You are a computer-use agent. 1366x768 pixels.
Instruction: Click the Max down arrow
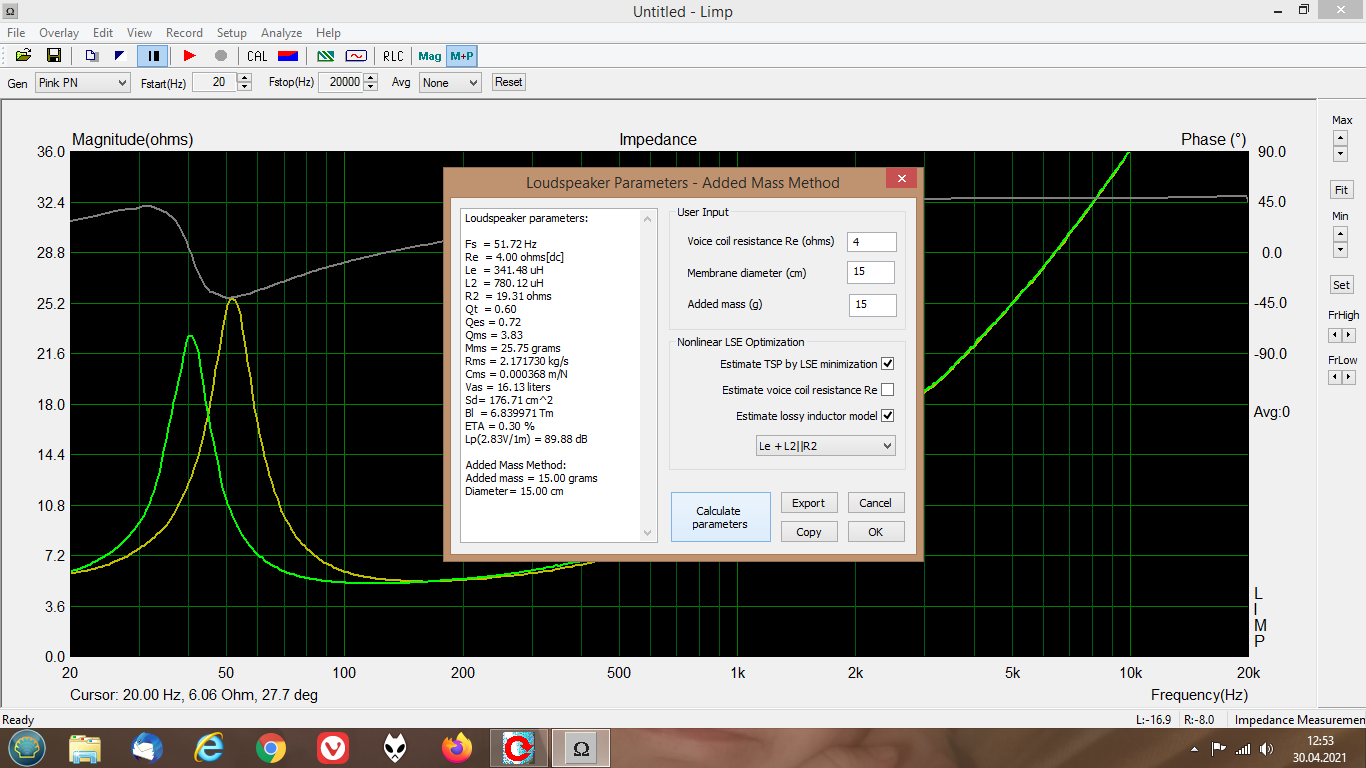tap(1341, 154)
